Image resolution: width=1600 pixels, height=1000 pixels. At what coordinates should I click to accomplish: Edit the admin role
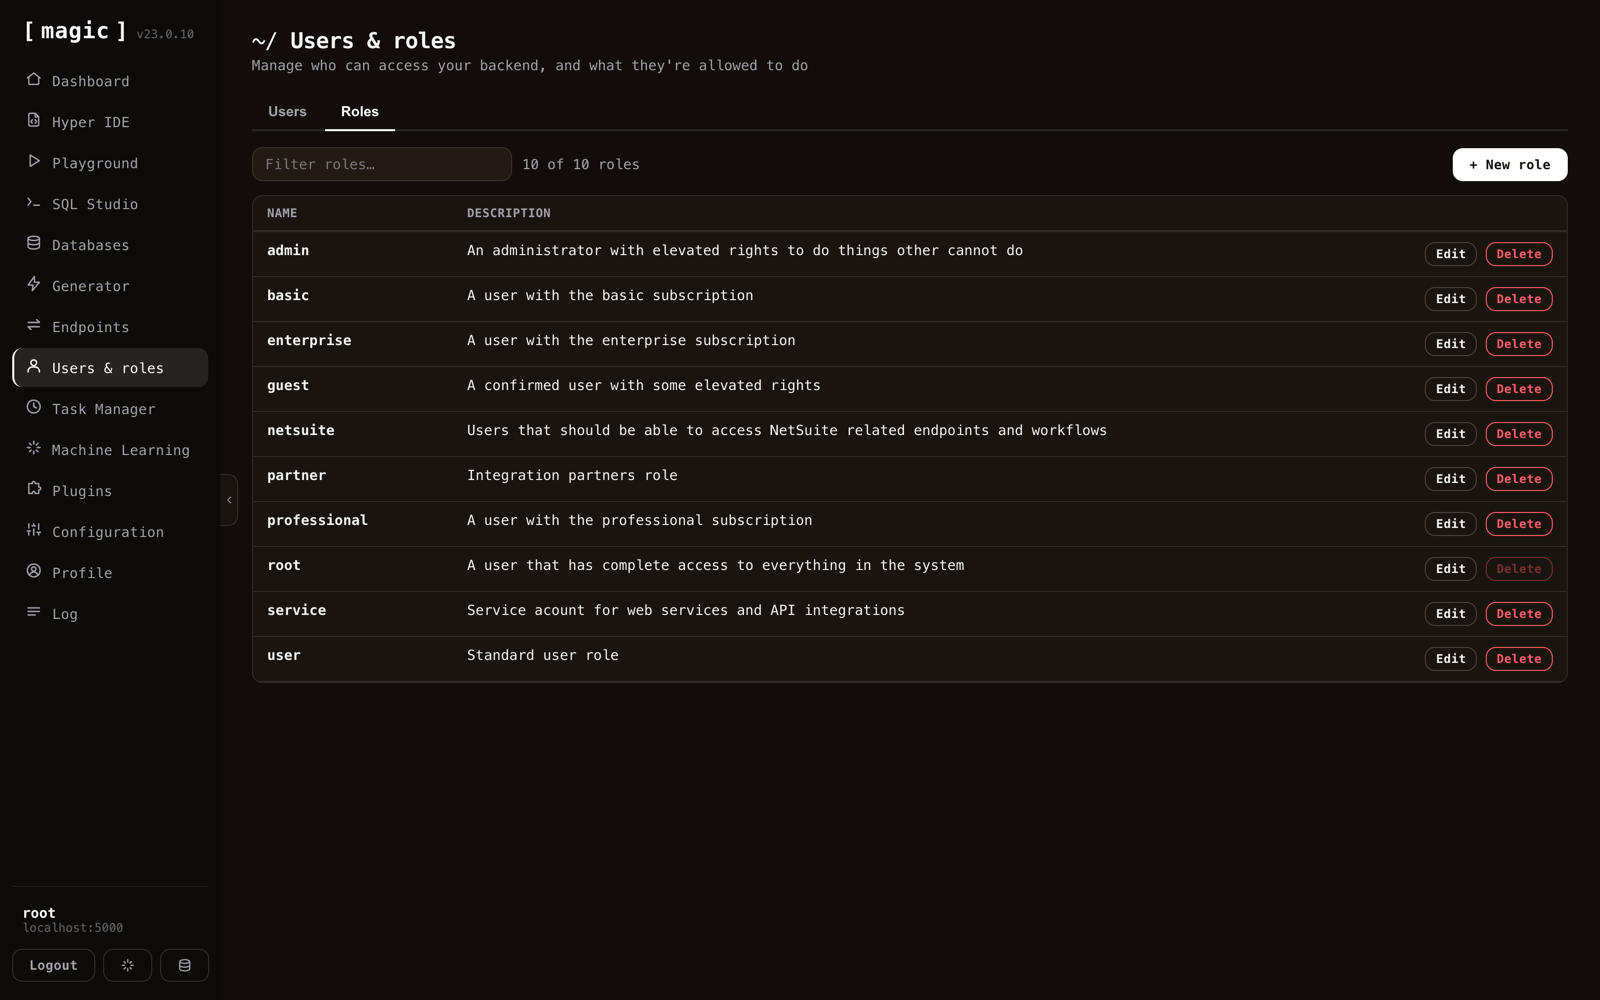[x=1451, y=254]
